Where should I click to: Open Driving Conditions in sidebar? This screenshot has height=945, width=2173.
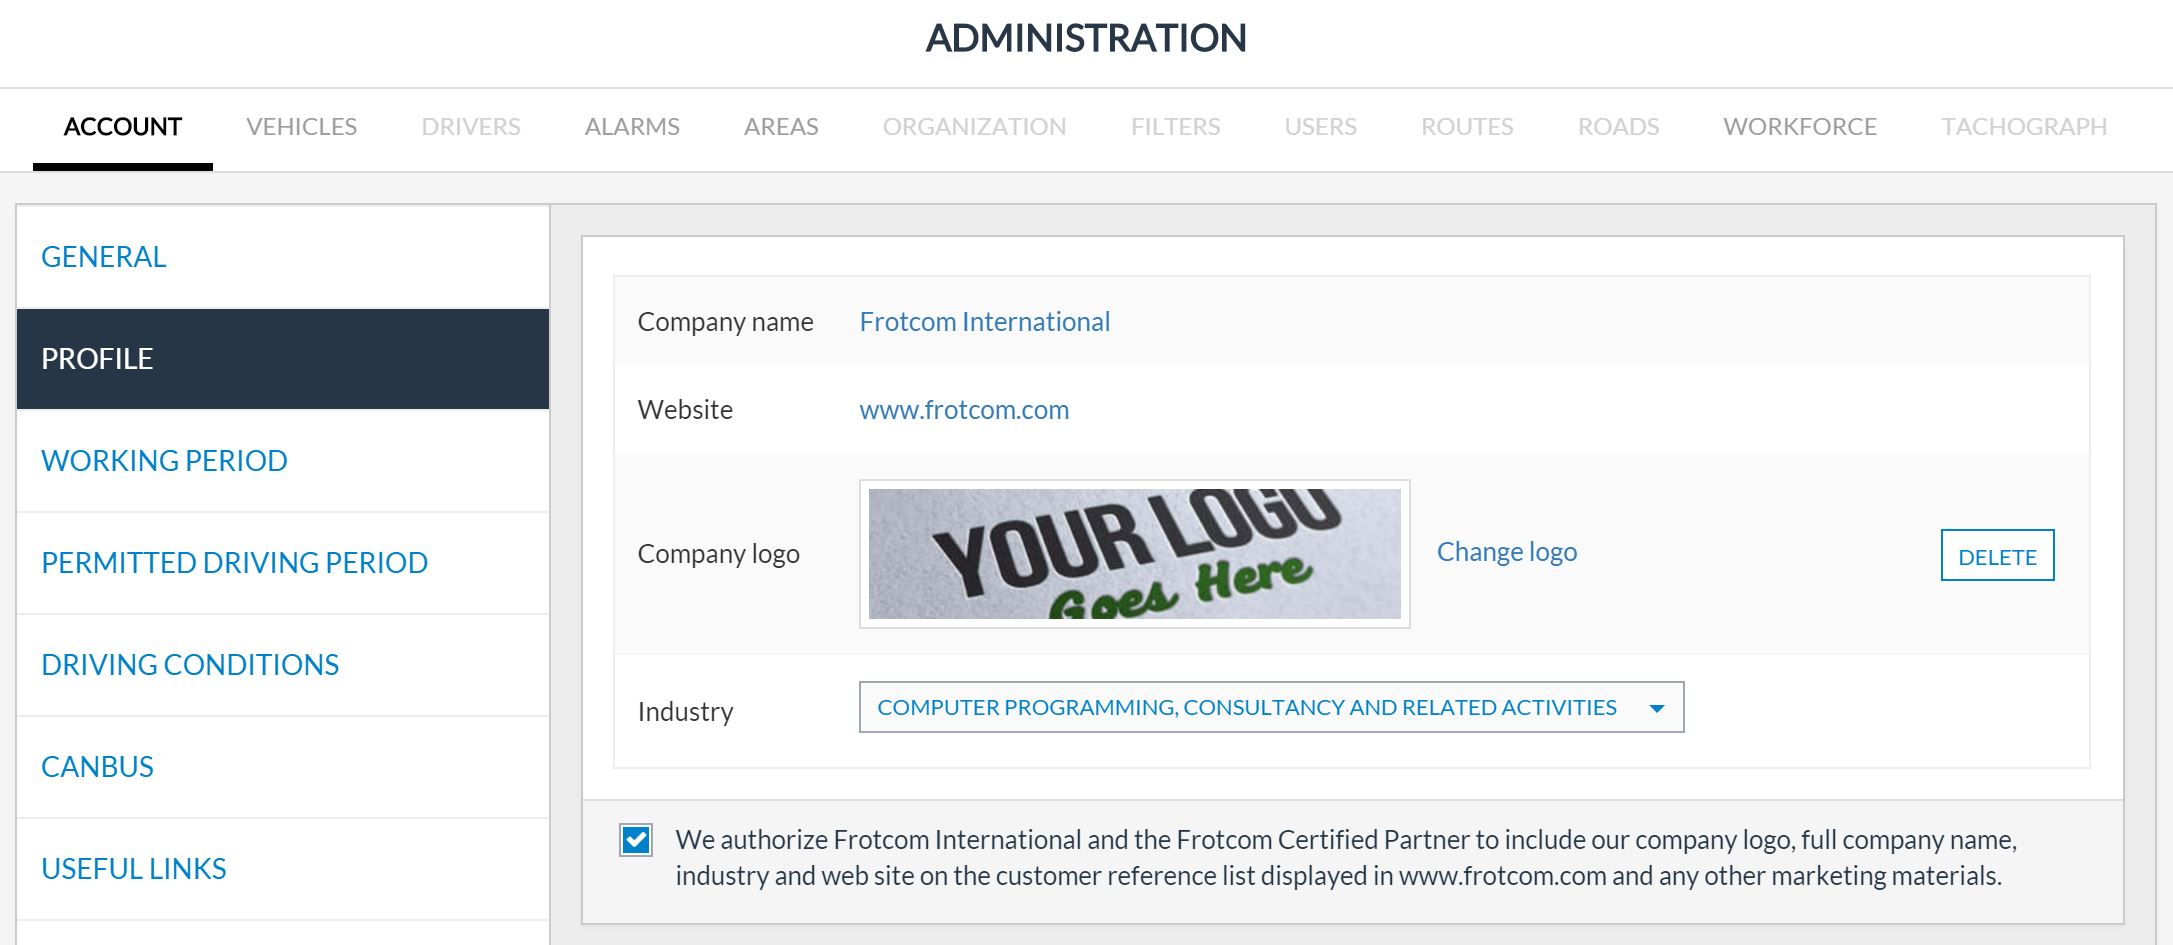(190, 665)
